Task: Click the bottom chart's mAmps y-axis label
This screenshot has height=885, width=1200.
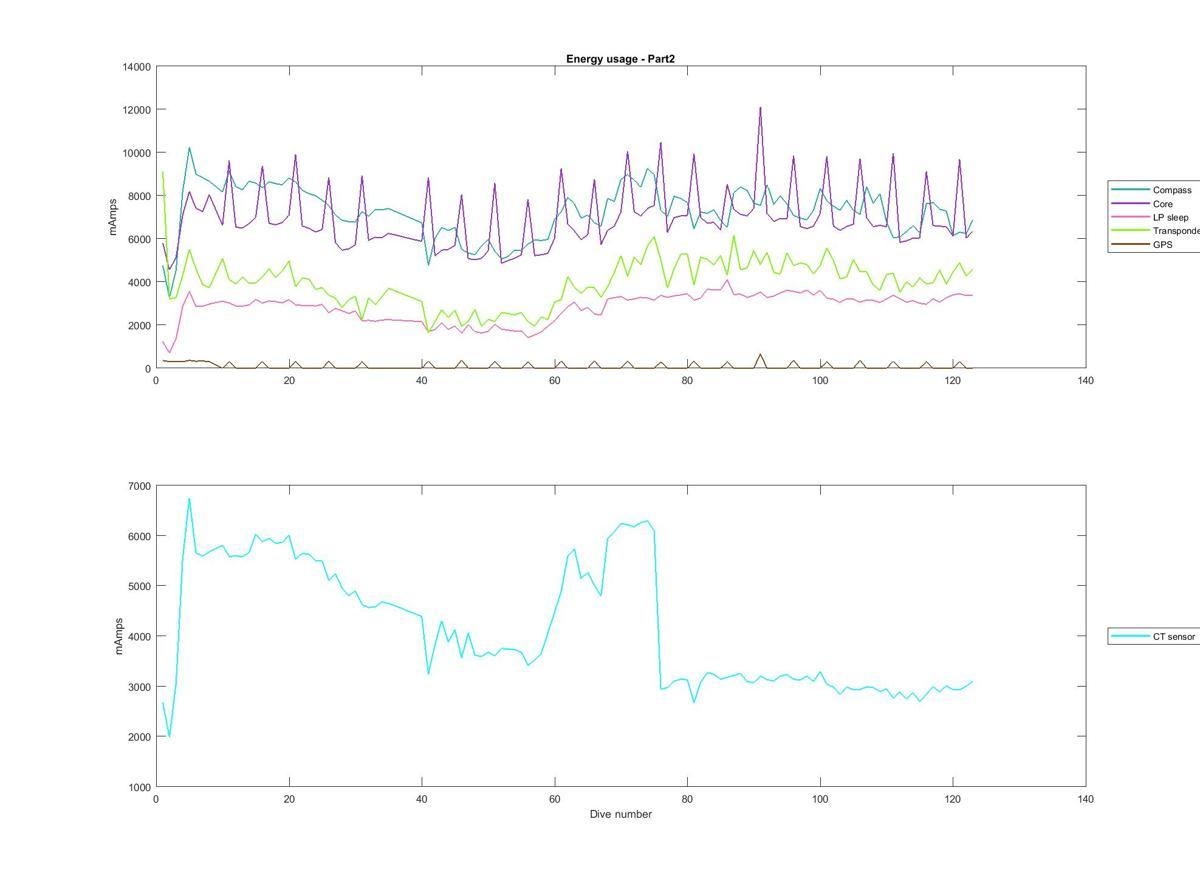Action: click(x=118, y=636)
